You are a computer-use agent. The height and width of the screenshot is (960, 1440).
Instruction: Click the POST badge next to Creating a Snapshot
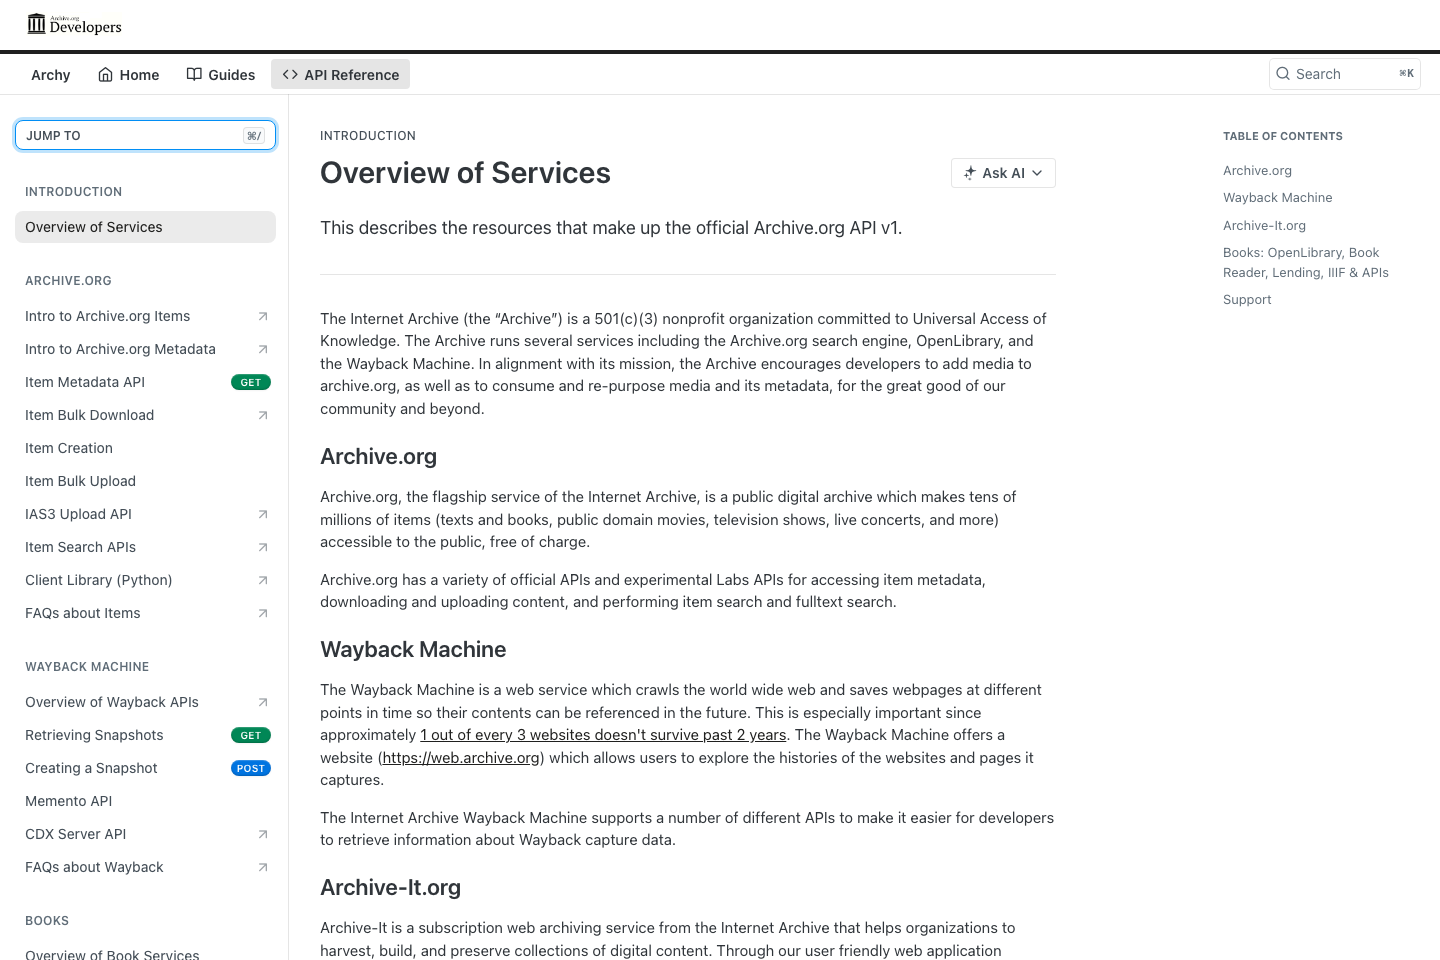point(250,768)
